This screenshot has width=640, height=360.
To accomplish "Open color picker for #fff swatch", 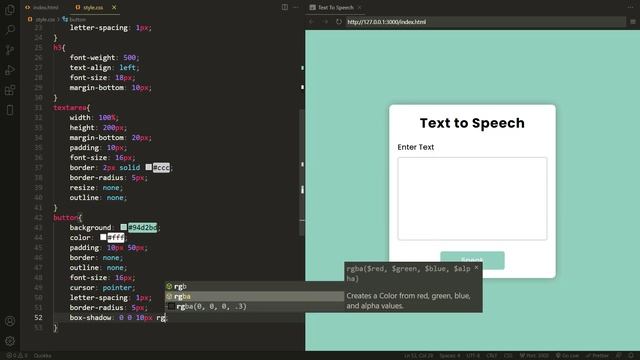I will click(103, 237).
